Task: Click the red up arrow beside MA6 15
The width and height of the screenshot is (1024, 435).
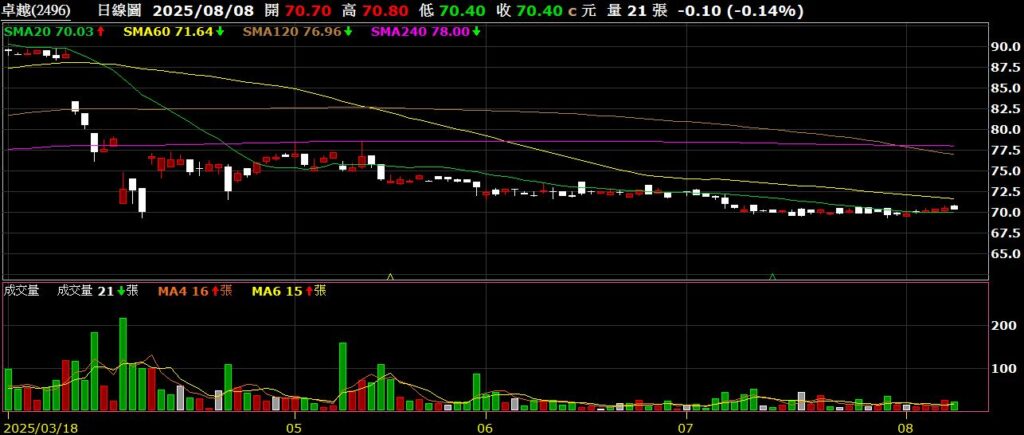Action: click(308, 291)
